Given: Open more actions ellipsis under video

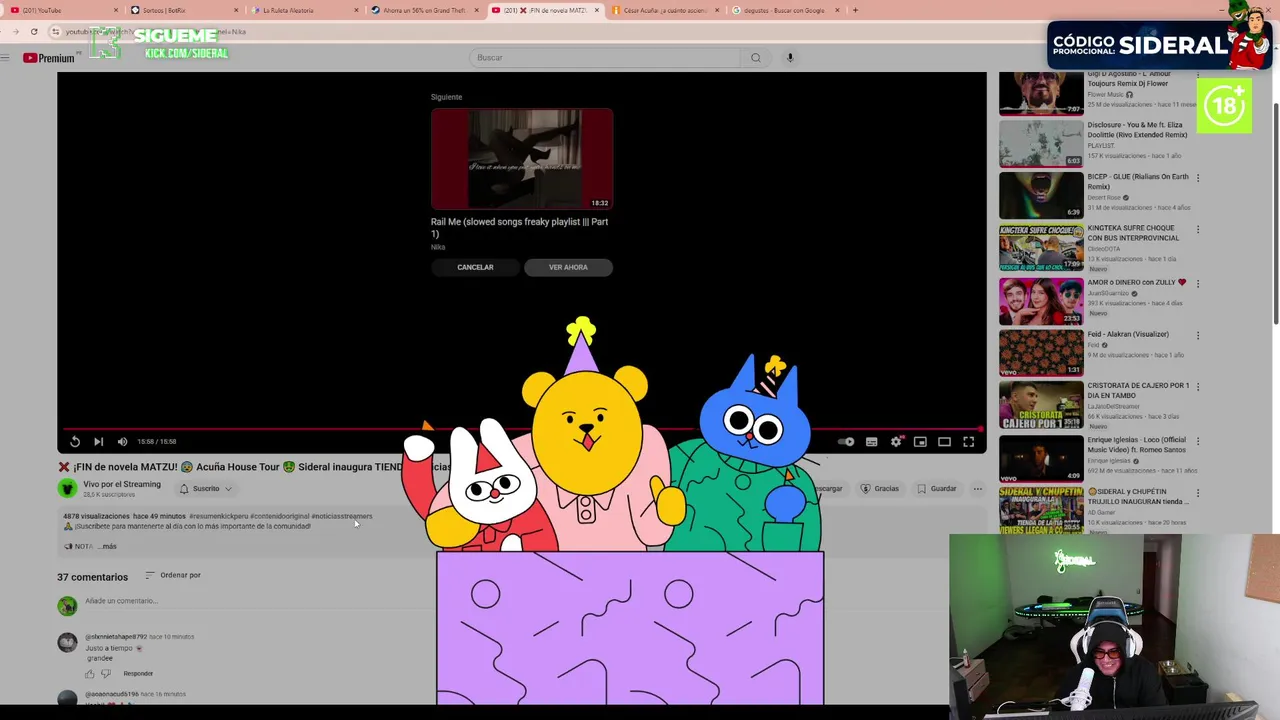Looking at the screenshot, I should (978, 489).
